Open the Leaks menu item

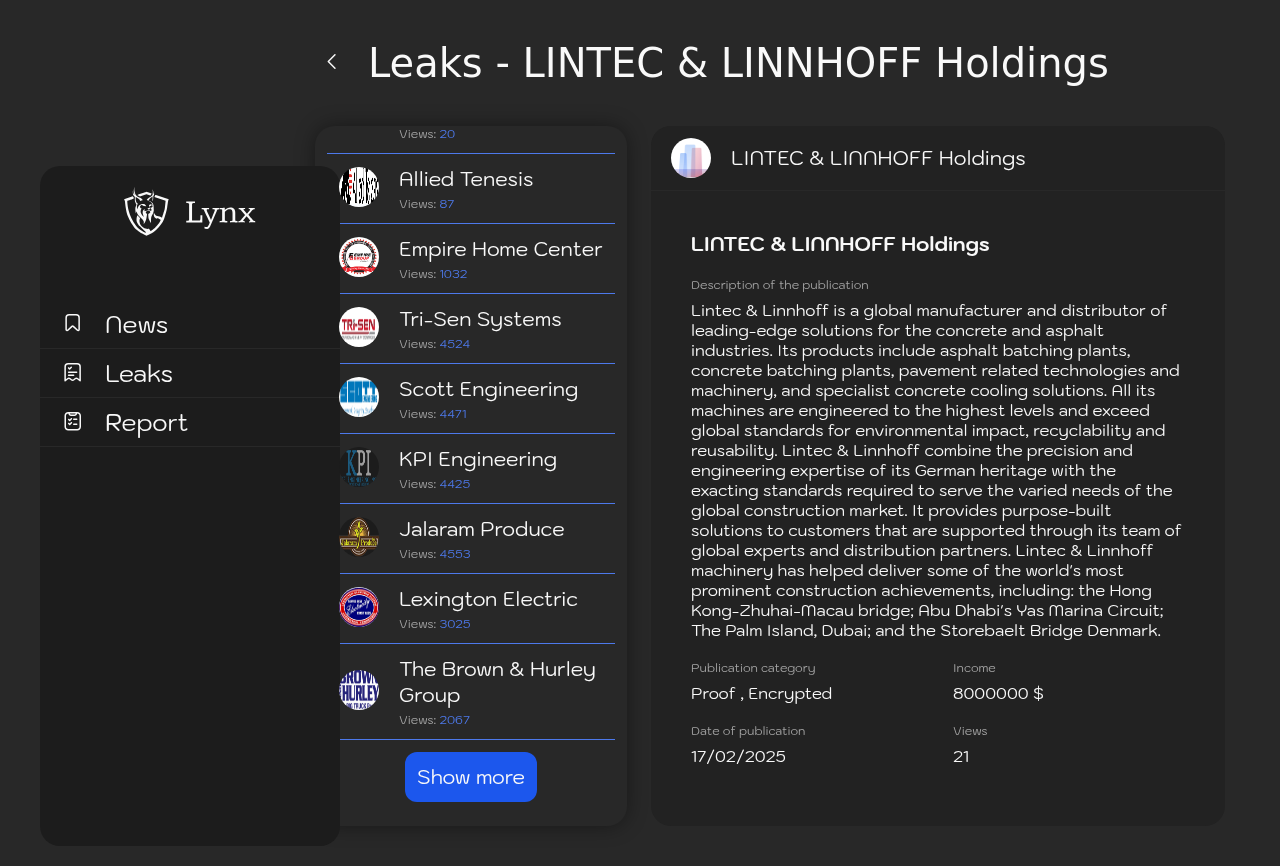pyautogui.click(x=190, y=373)
